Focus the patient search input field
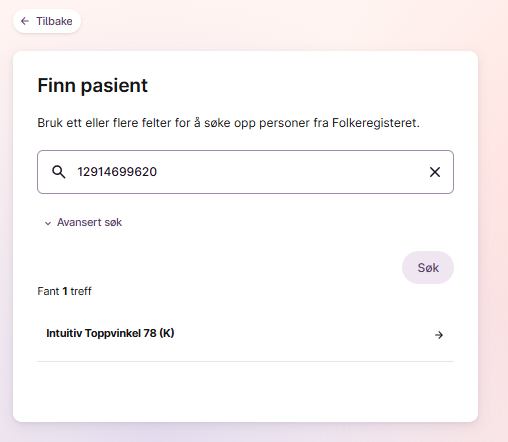 point(245,172)
